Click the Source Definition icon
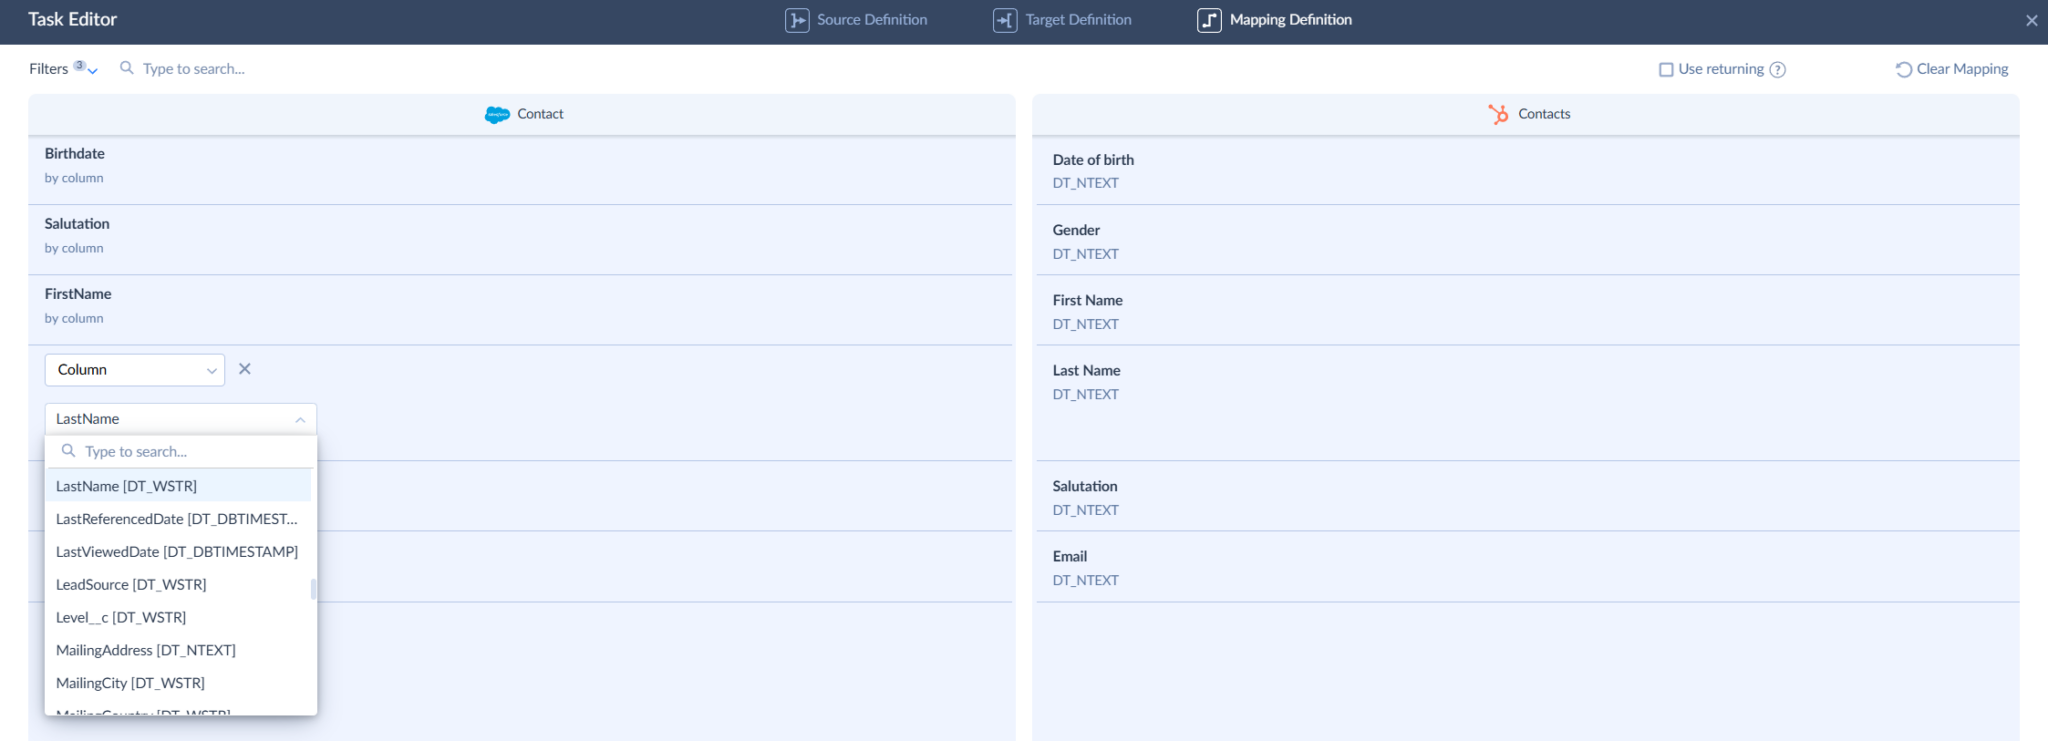Image resolution: width=2048 pixels, height=741 pixels. [796, 20]
